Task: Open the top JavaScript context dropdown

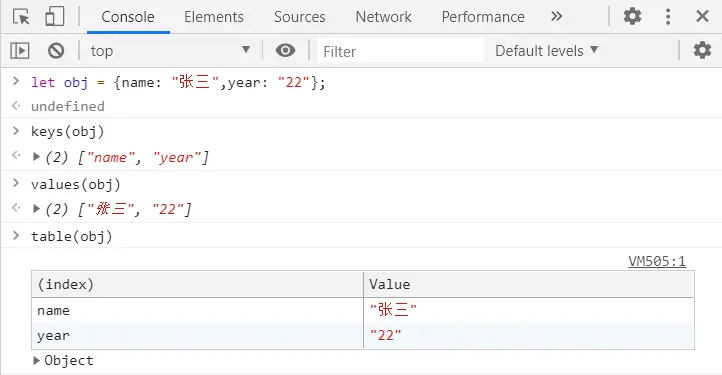Action: point(170,51)
